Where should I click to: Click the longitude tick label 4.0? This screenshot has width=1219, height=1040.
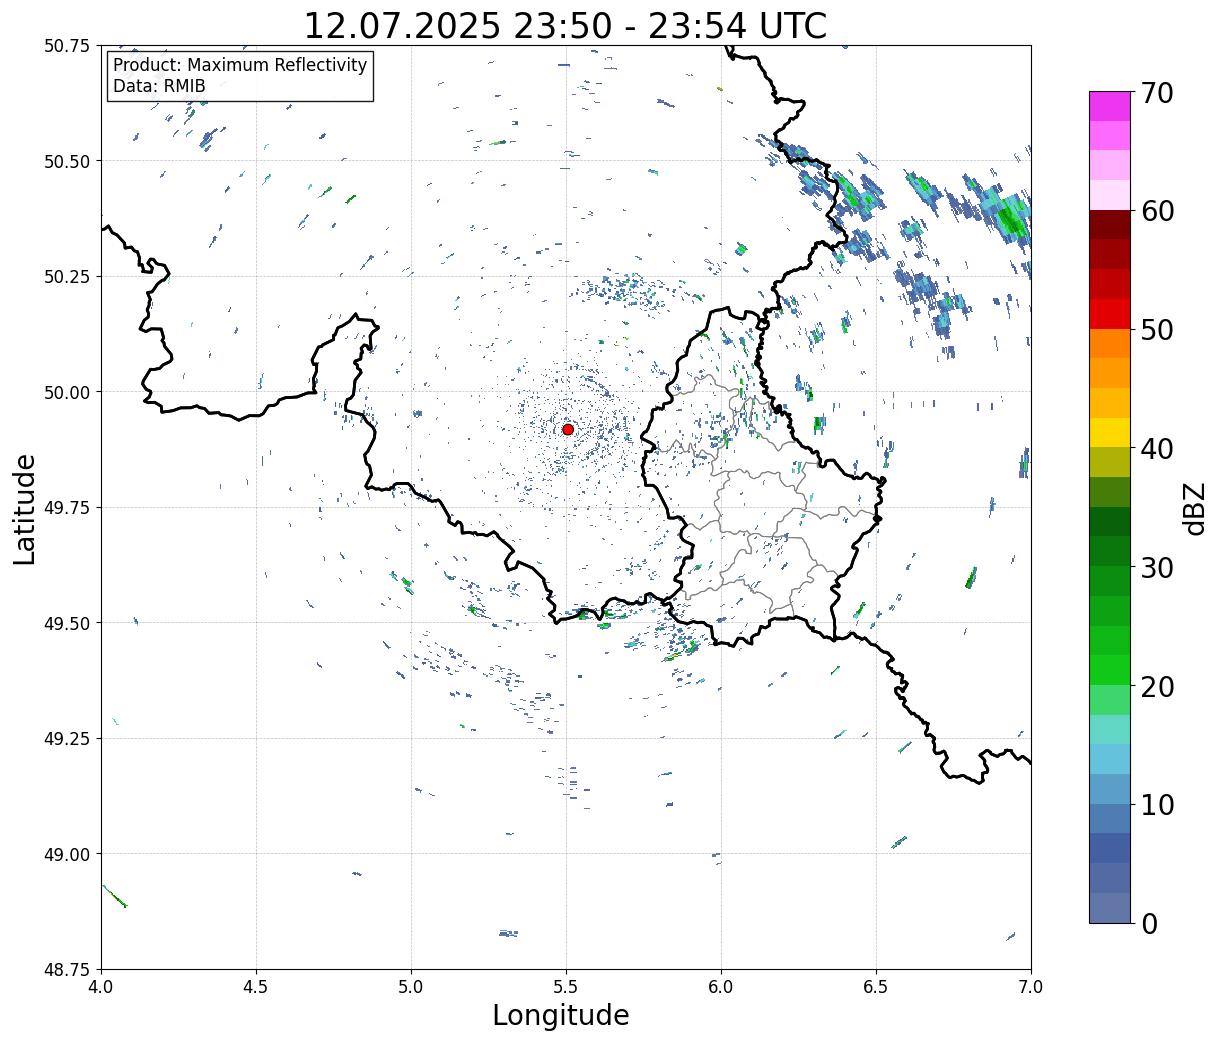pyautogui.click(x=101, y=987)
